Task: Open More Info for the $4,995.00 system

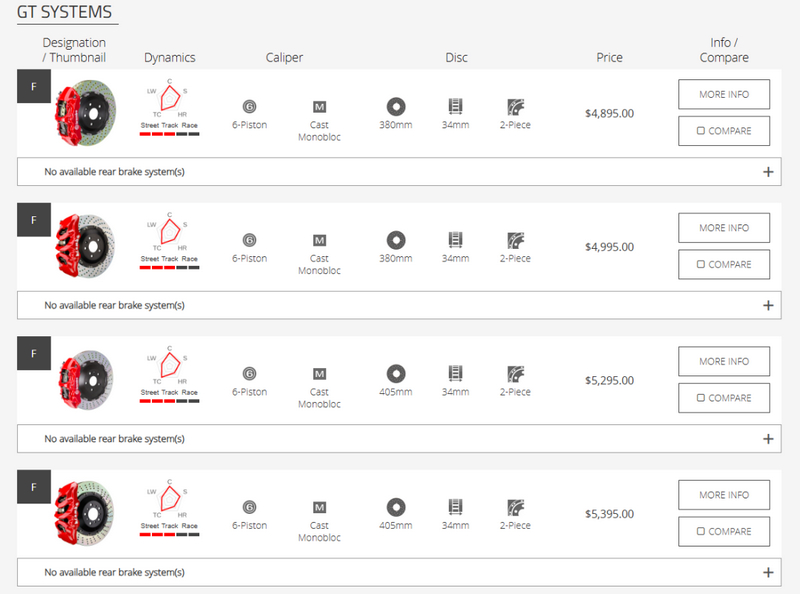Action: [x=724, y=227]
